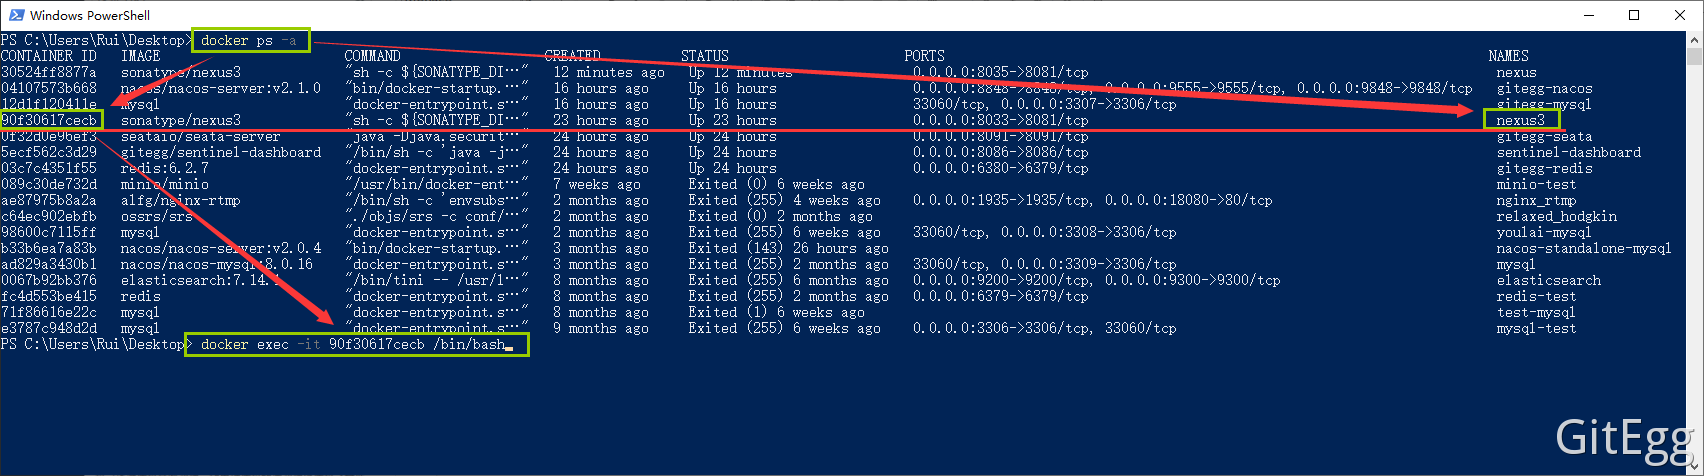Click container ID ad829a3430b1
This screenshot has height=476, width=1704.
coord(49,264)
